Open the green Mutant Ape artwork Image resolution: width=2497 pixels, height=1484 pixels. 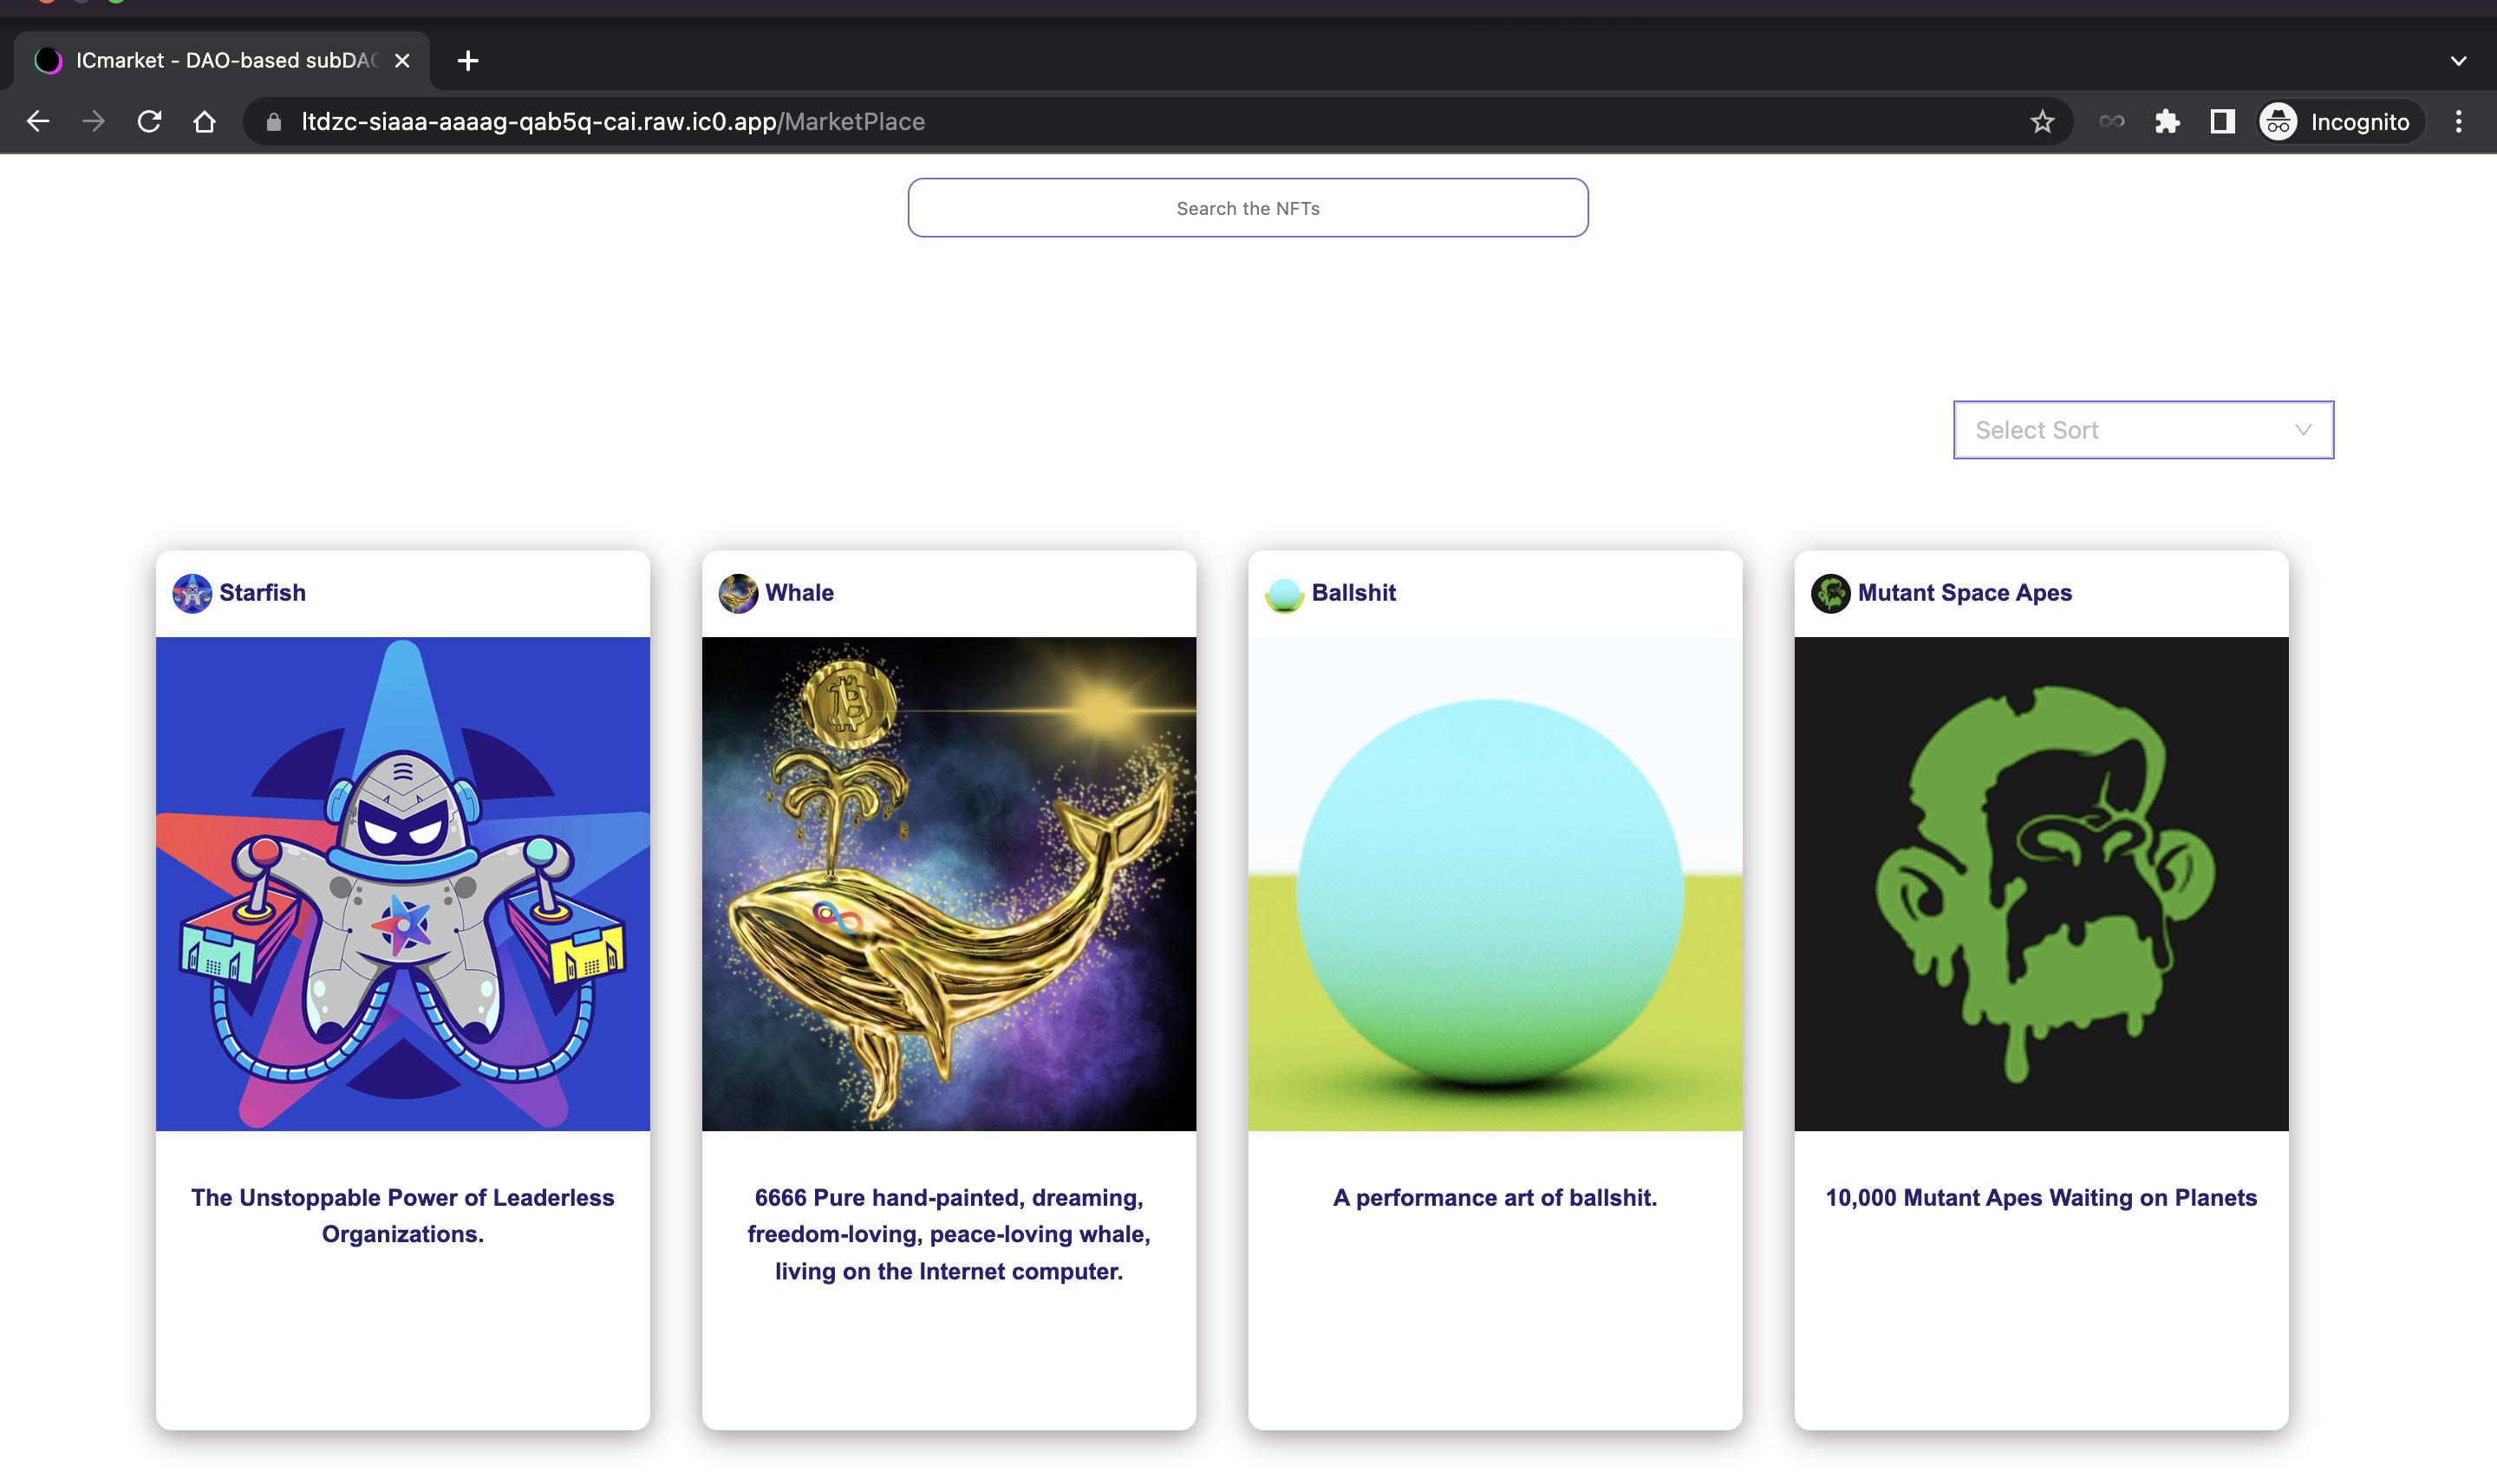[x=2040, y=884]
